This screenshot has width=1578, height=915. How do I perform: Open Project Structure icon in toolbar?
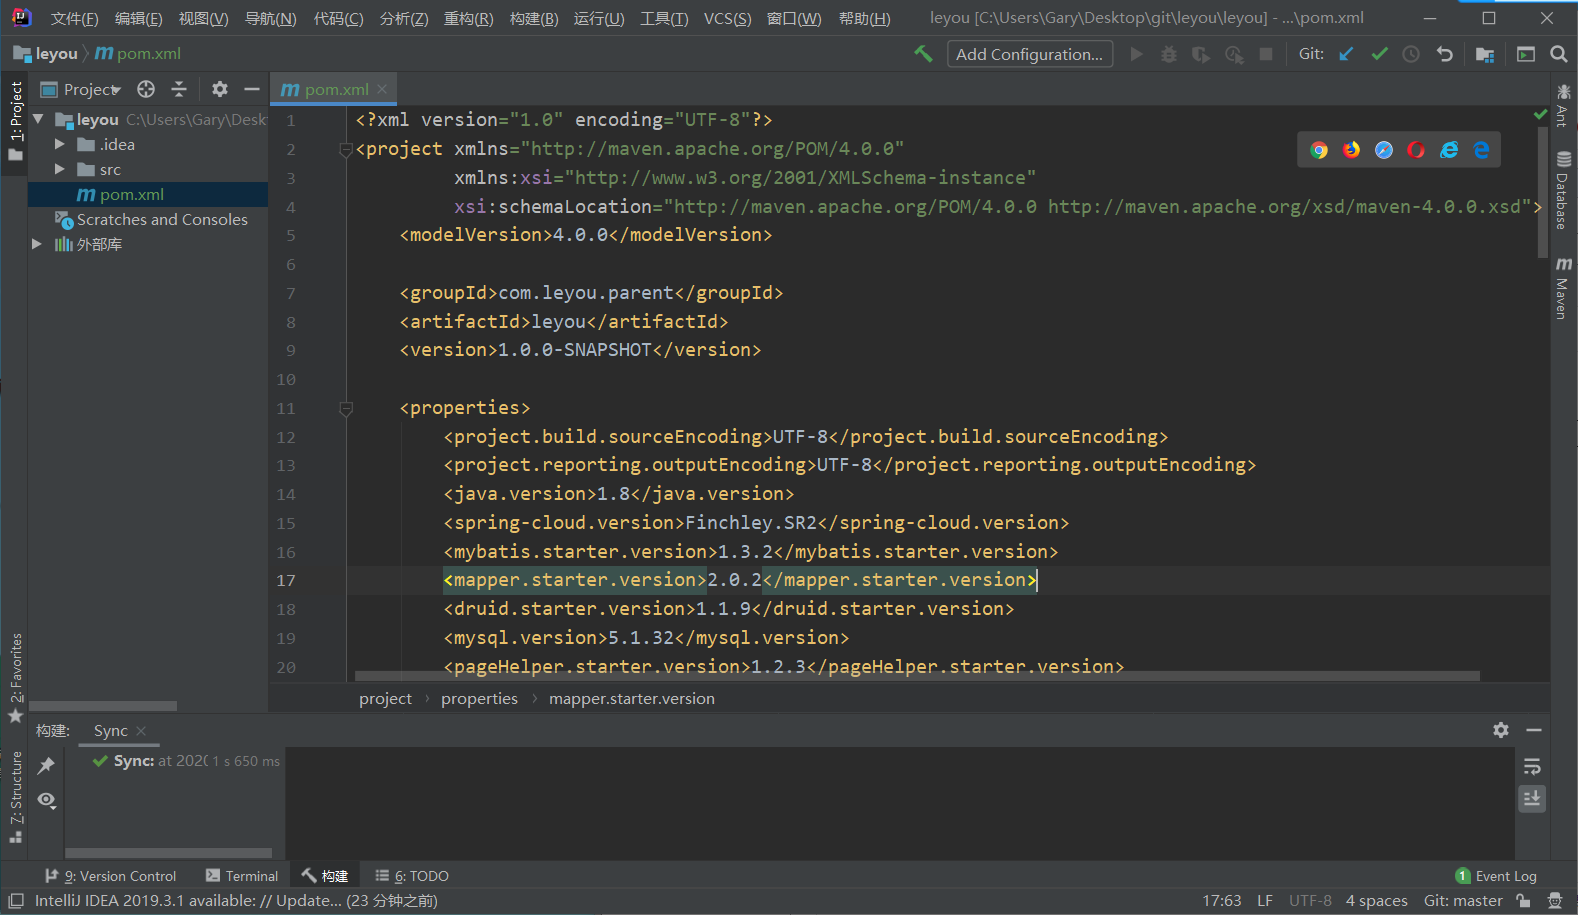[1485, 54]
